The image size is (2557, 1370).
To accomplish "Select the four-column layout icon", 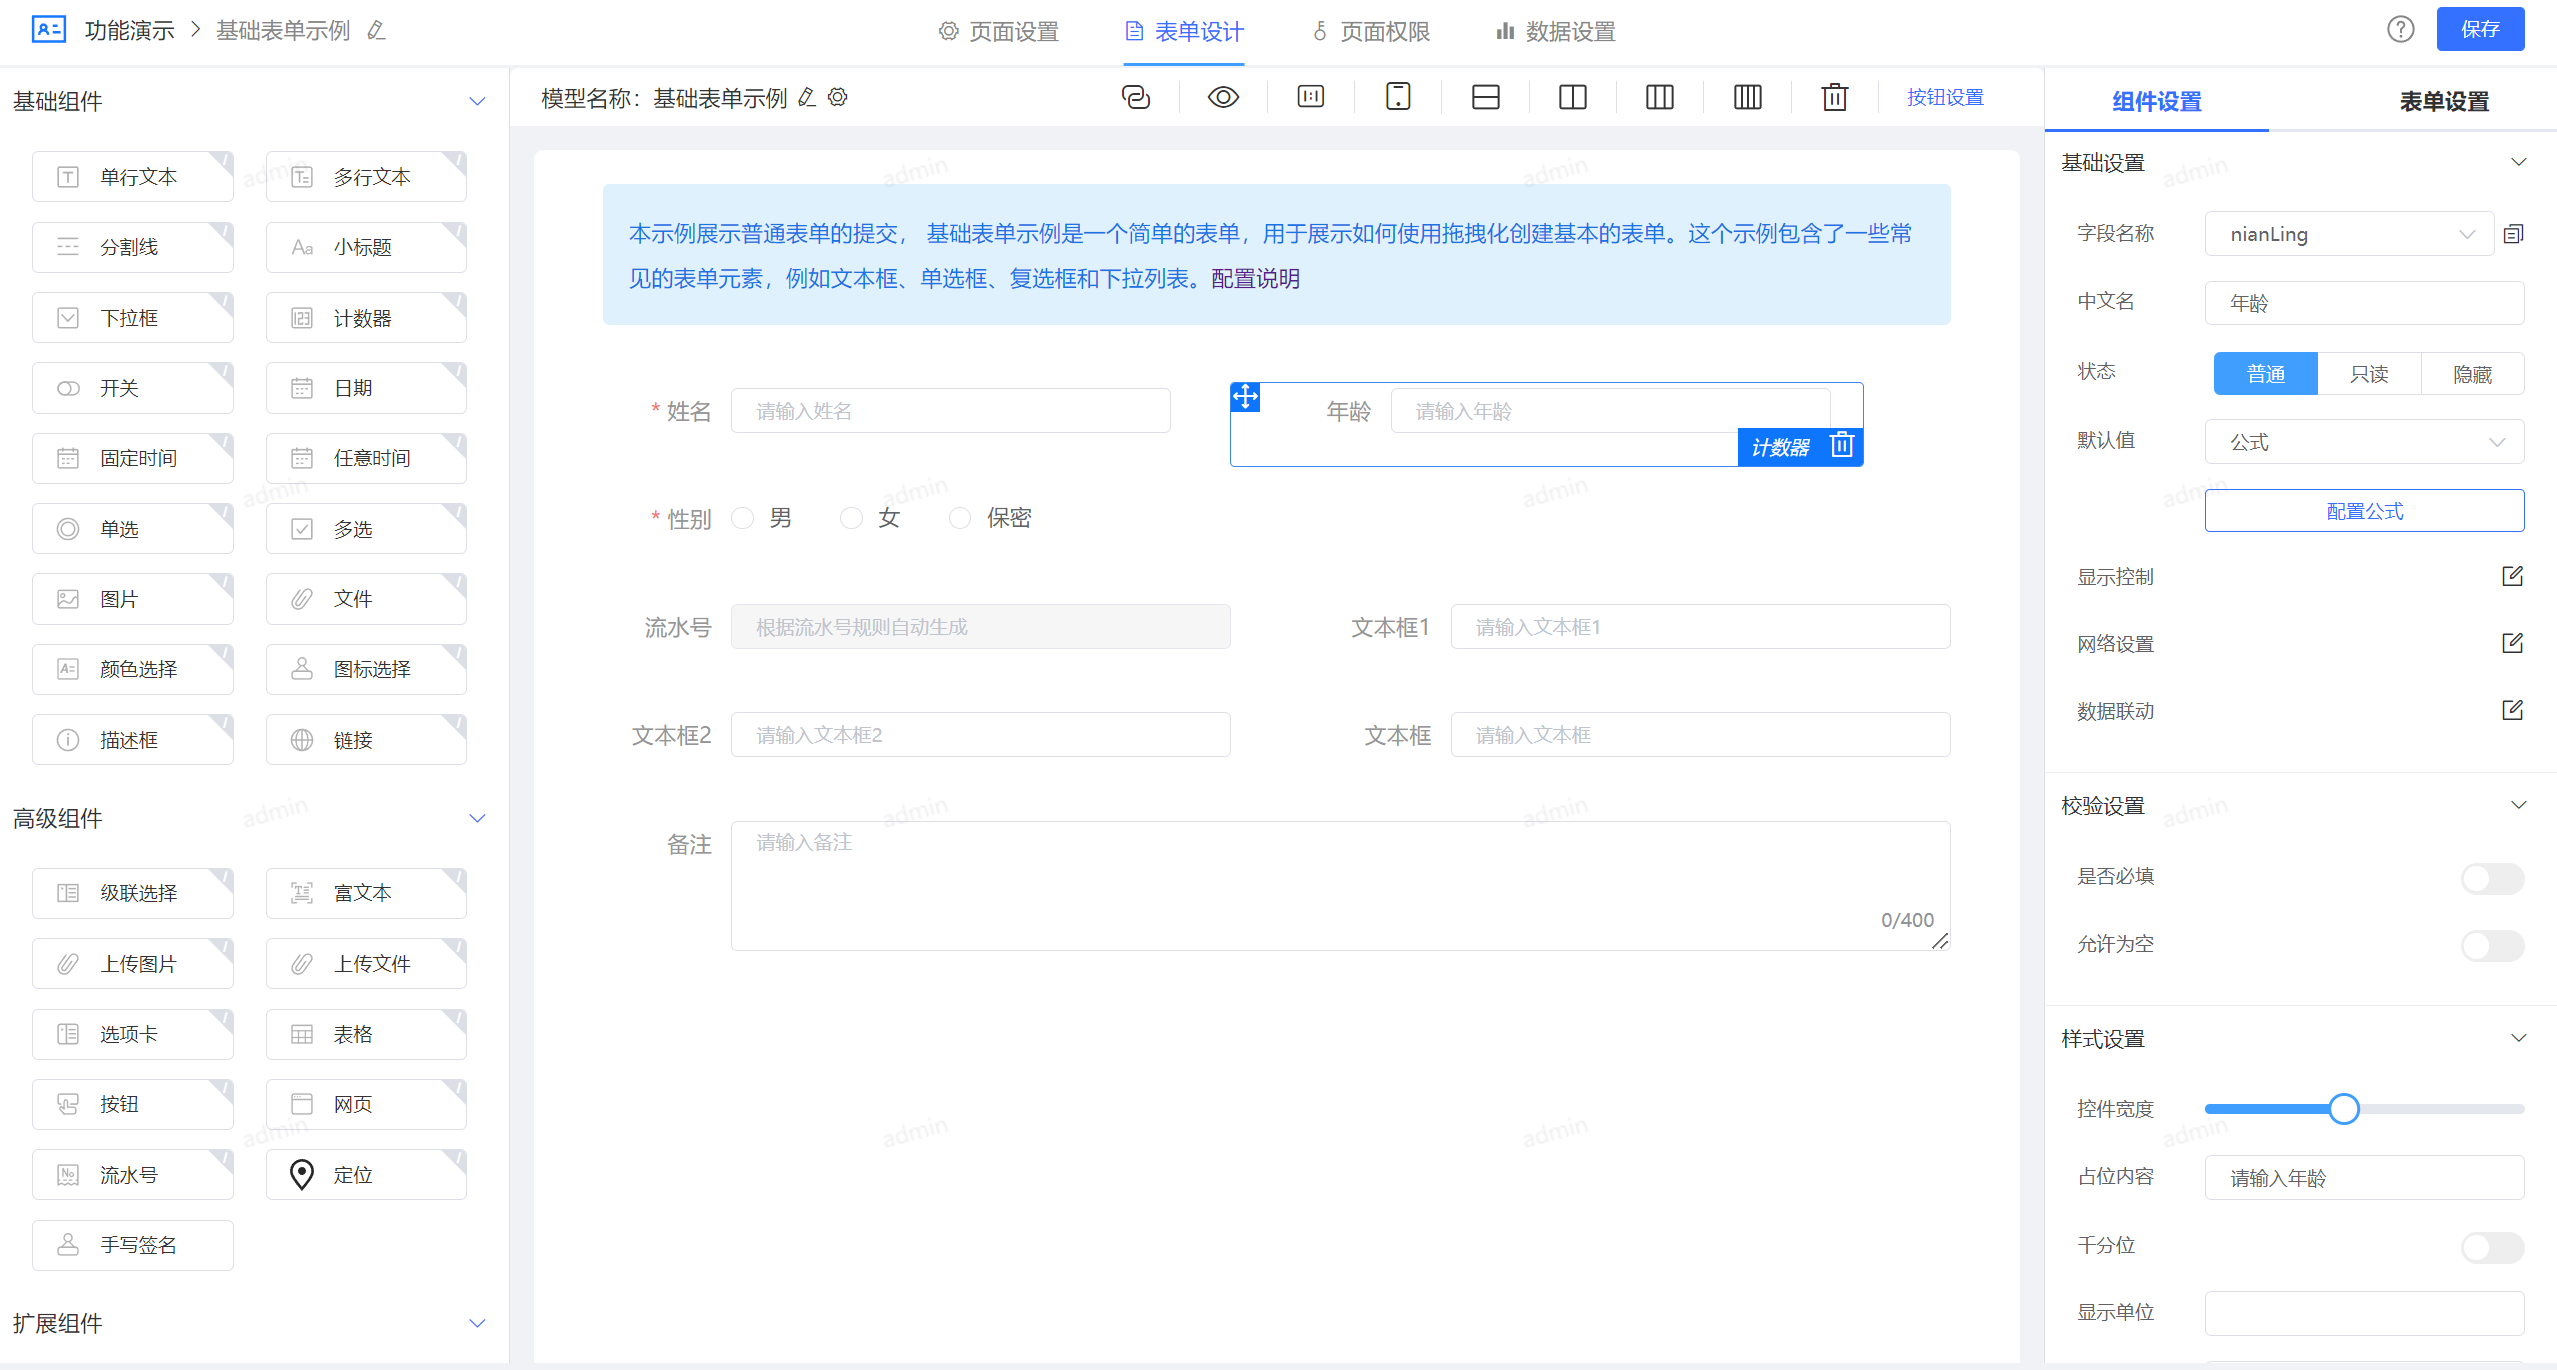I will (1747, 97).
